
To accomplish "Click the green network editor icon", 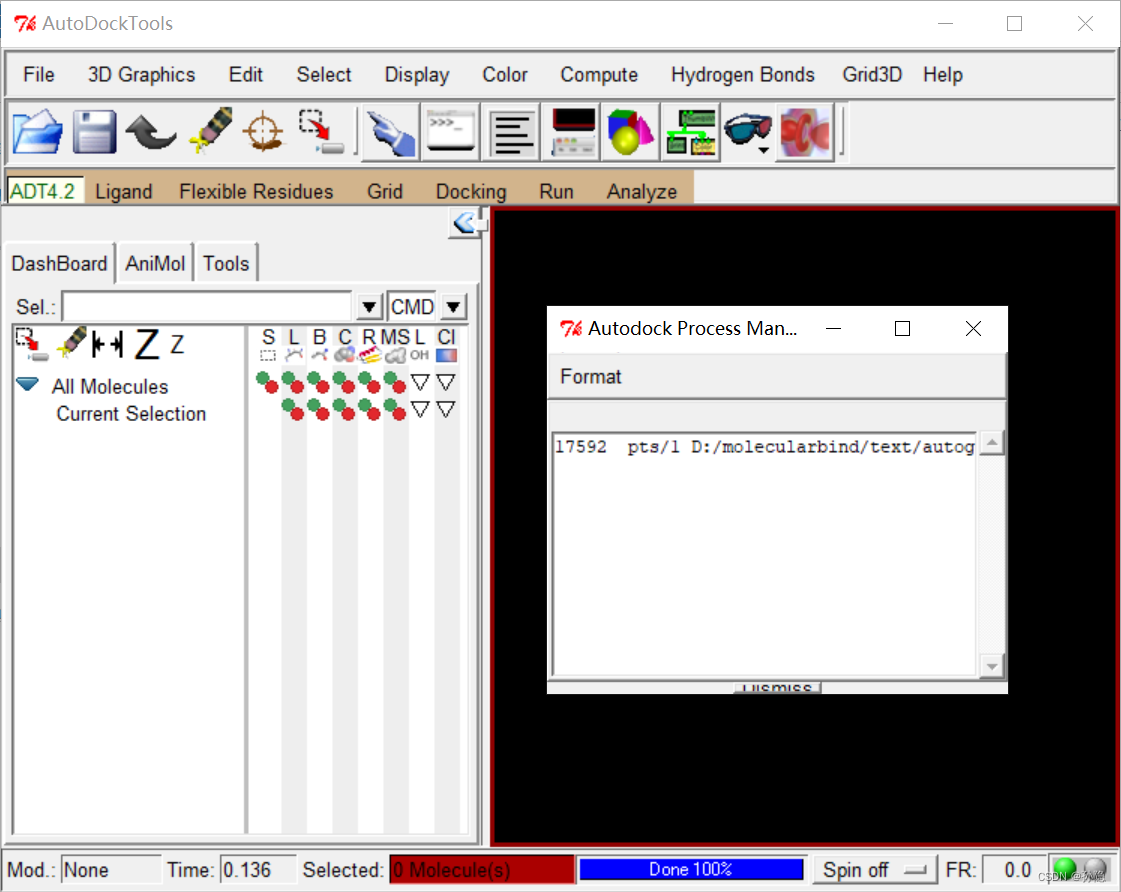I will click(690, 132).
